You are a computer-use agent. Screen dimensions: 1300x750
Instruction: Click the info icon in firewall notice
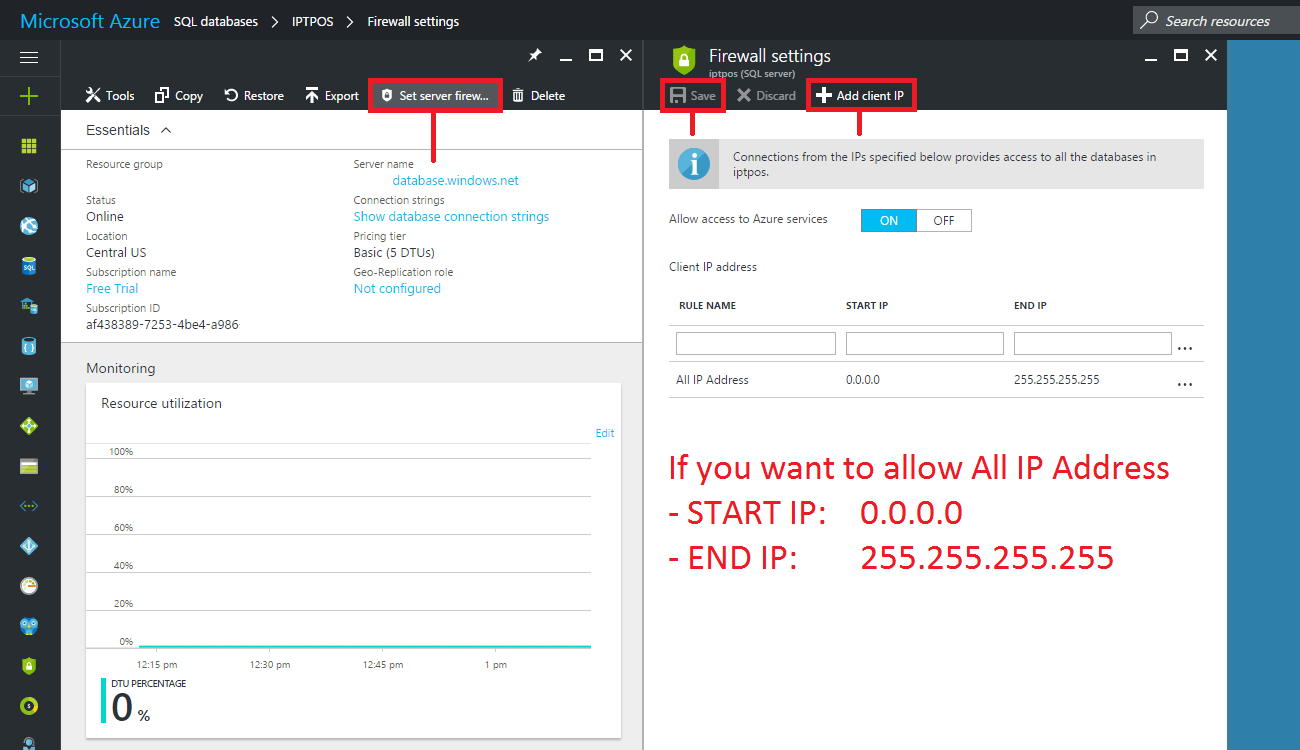click(x=693, y=164)
